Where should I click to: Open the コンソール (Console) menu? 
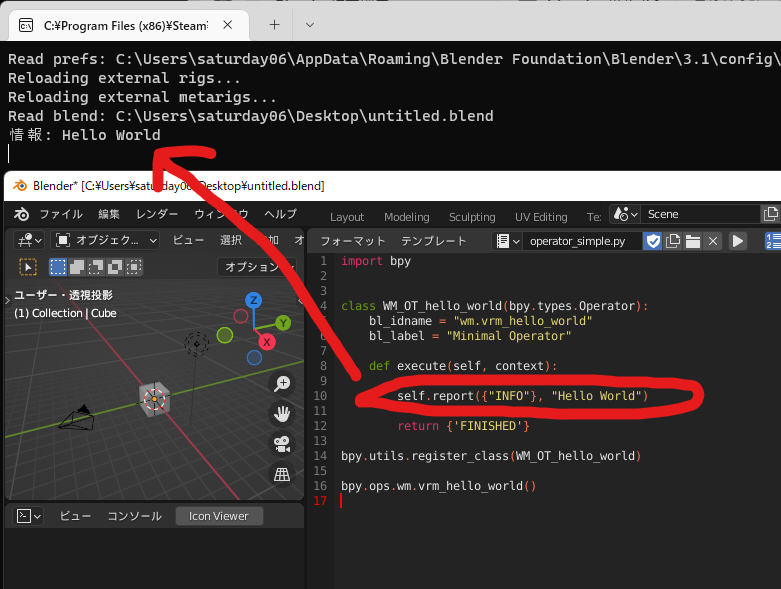[134, 516]
